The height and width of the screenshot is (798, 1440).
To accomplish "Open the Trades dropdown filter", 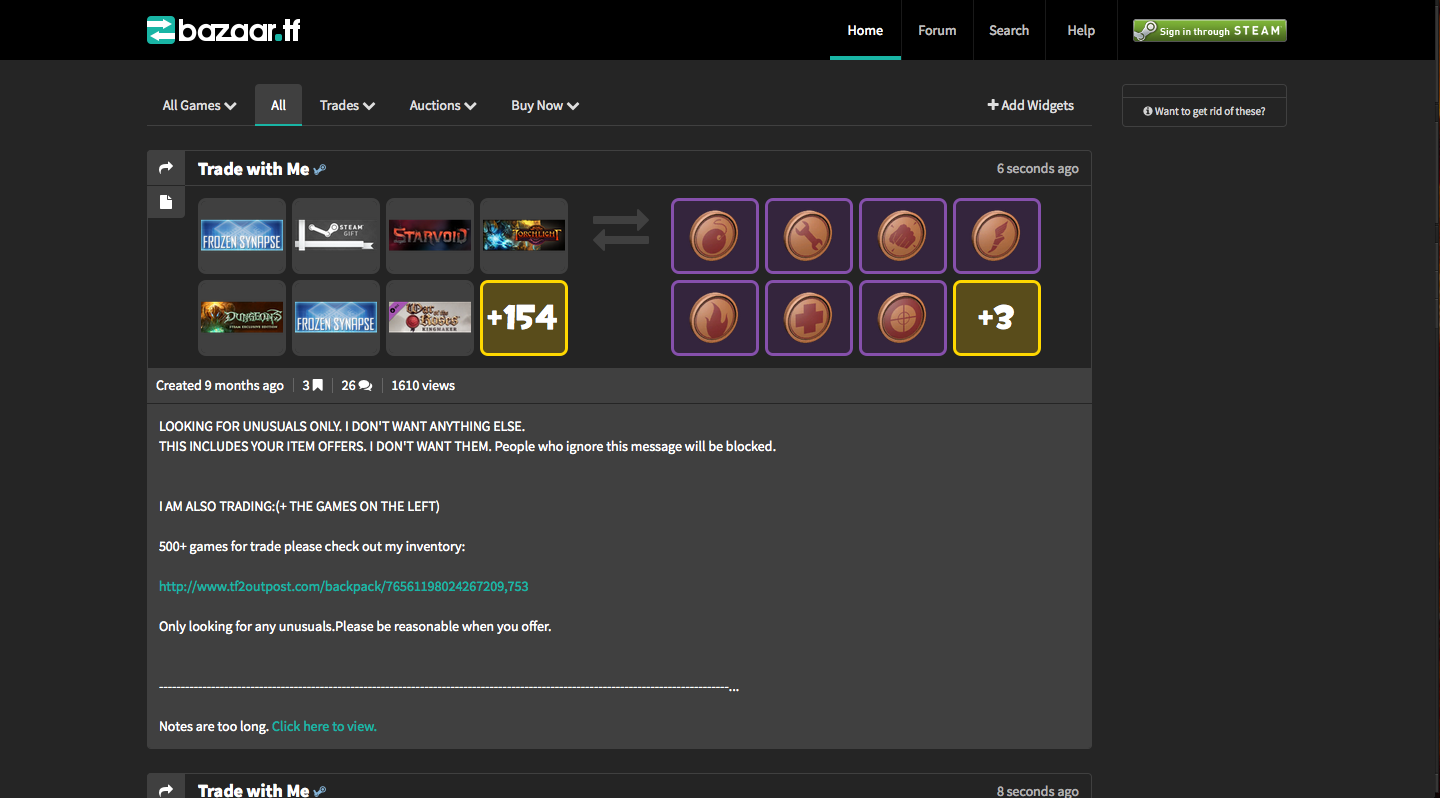I will click(x=347, y=105).
